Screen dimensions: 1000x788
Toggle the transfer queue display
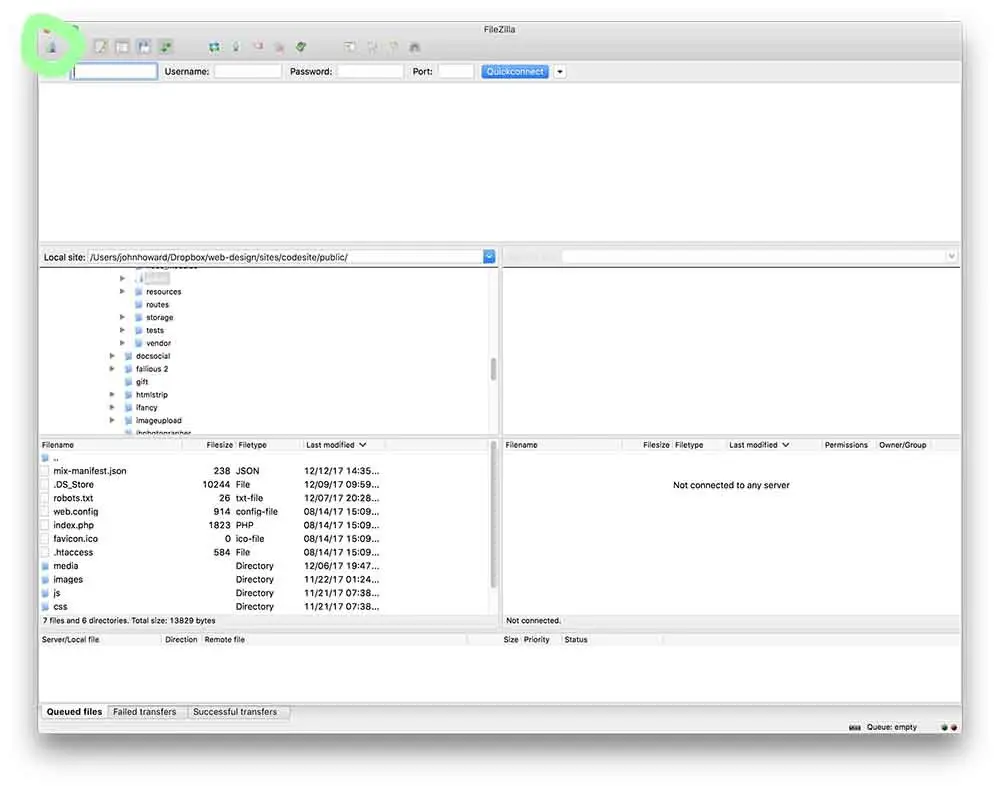coord(166,47)
